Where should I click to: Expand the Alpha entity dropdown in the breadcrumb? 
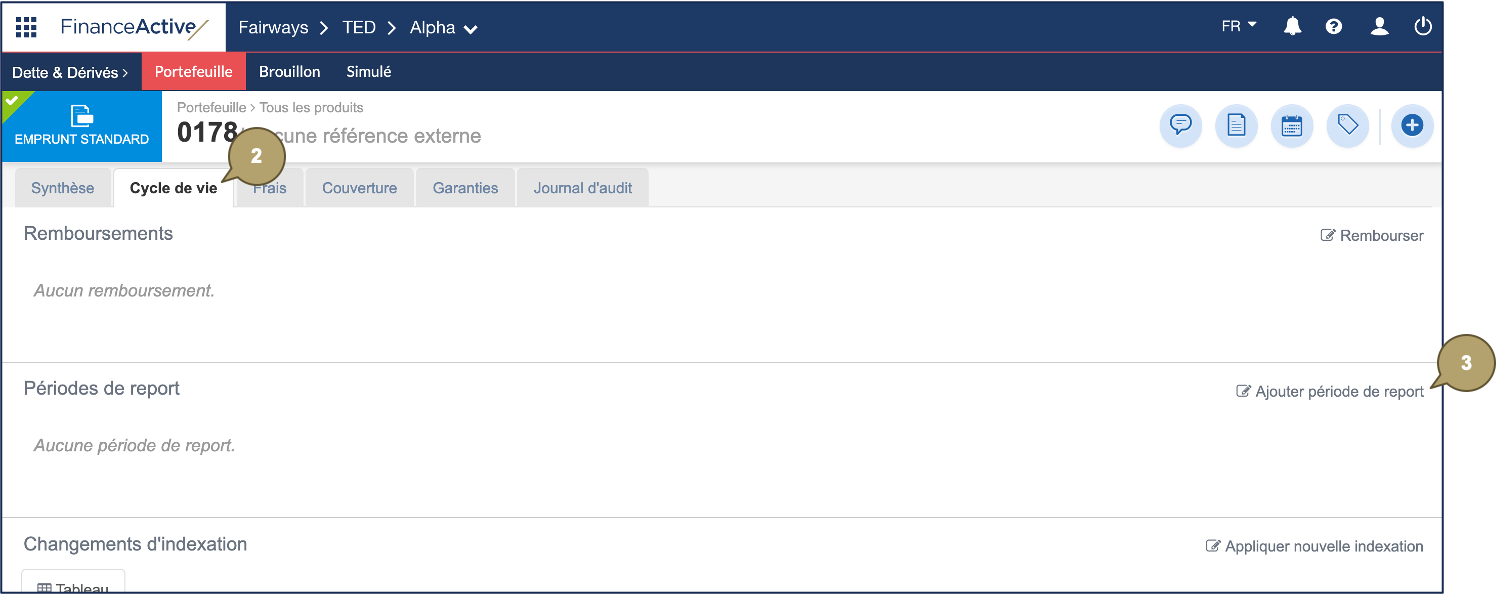442,28
